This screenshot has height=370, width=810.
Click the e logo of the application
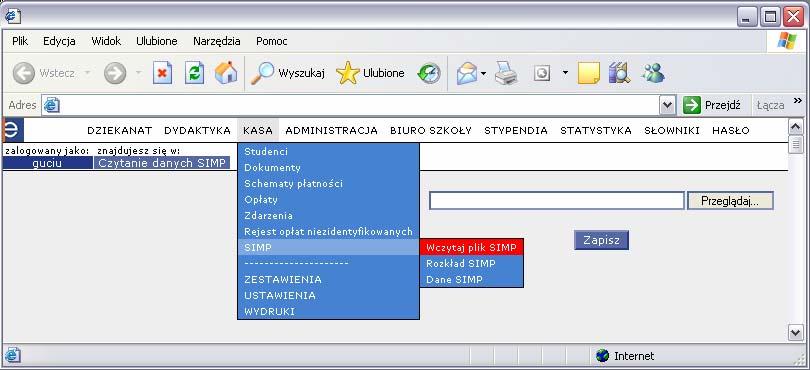[12, 130]
